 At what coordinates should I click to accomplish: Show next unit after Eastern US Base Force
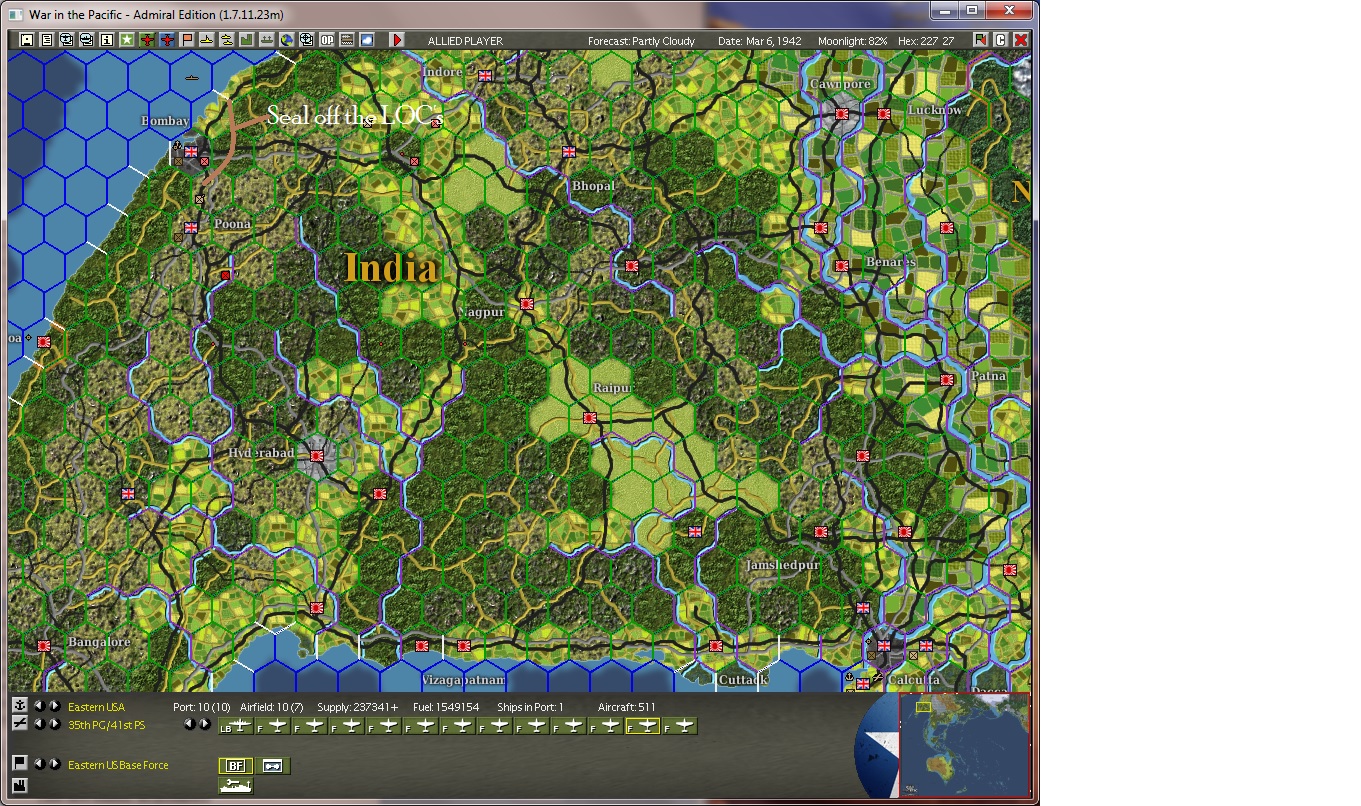(55, 764)
